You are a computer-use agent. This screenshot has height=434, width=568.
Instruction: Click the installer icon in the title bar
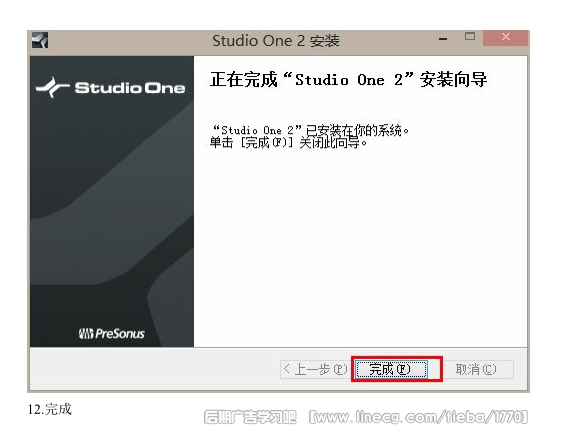tap(40, 40)
